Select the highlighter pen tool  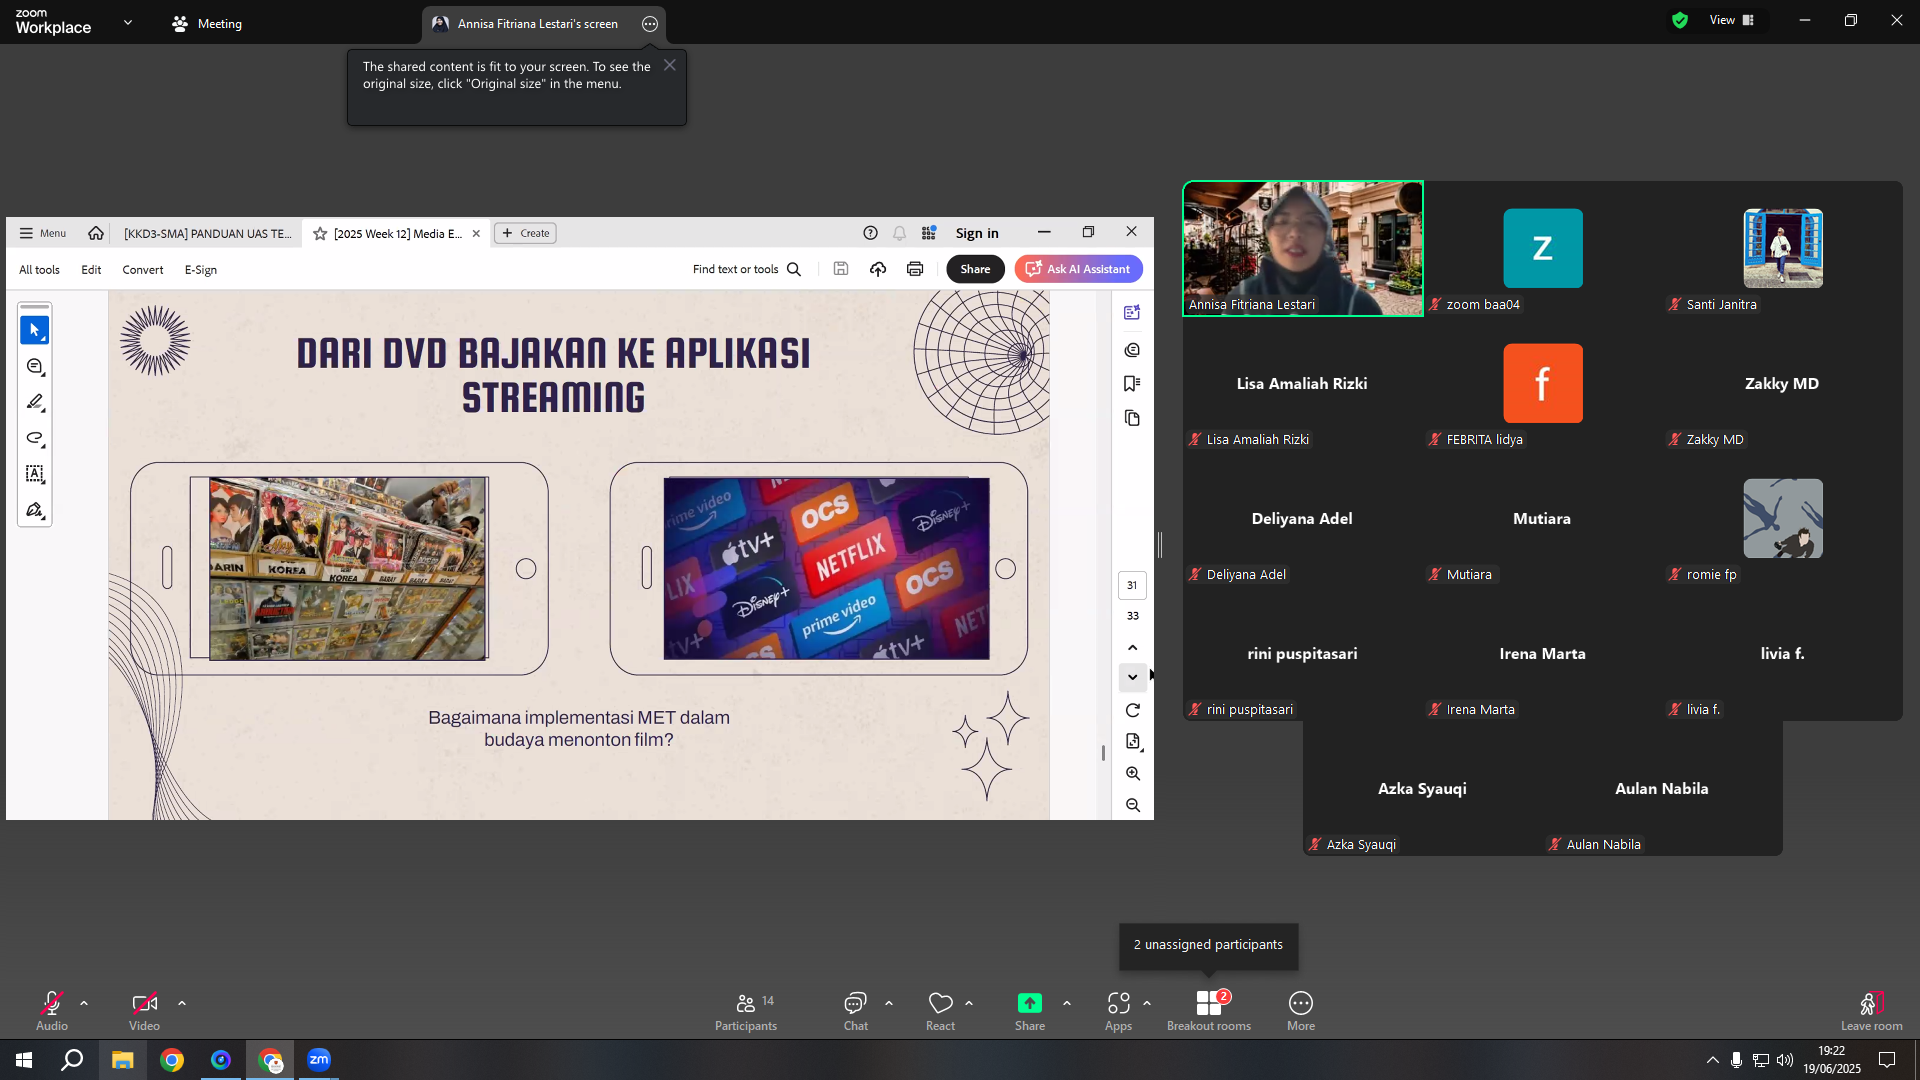[35, 402]
